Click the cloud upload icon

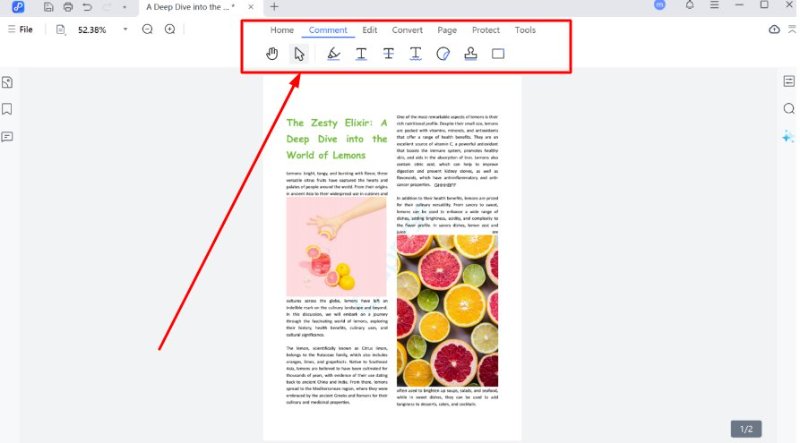[774, 30]
